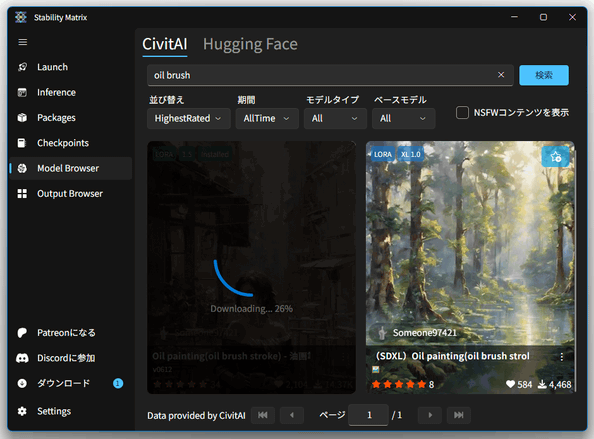
Task: Go to the Output Browser grid icon
Action: 22,194
